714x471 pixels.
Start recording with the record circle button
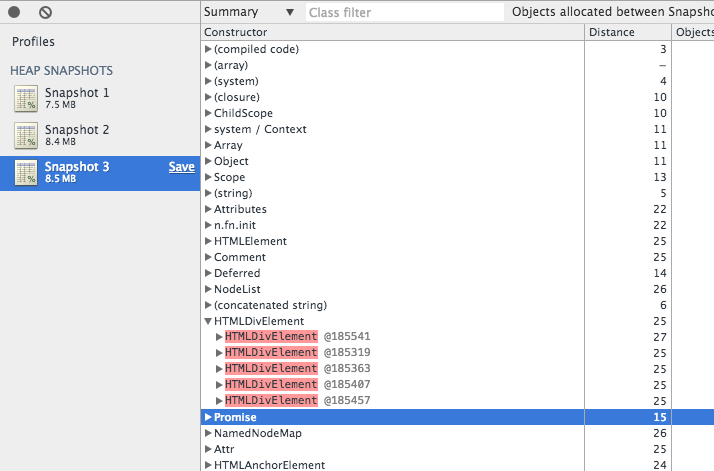click(14, 12)
